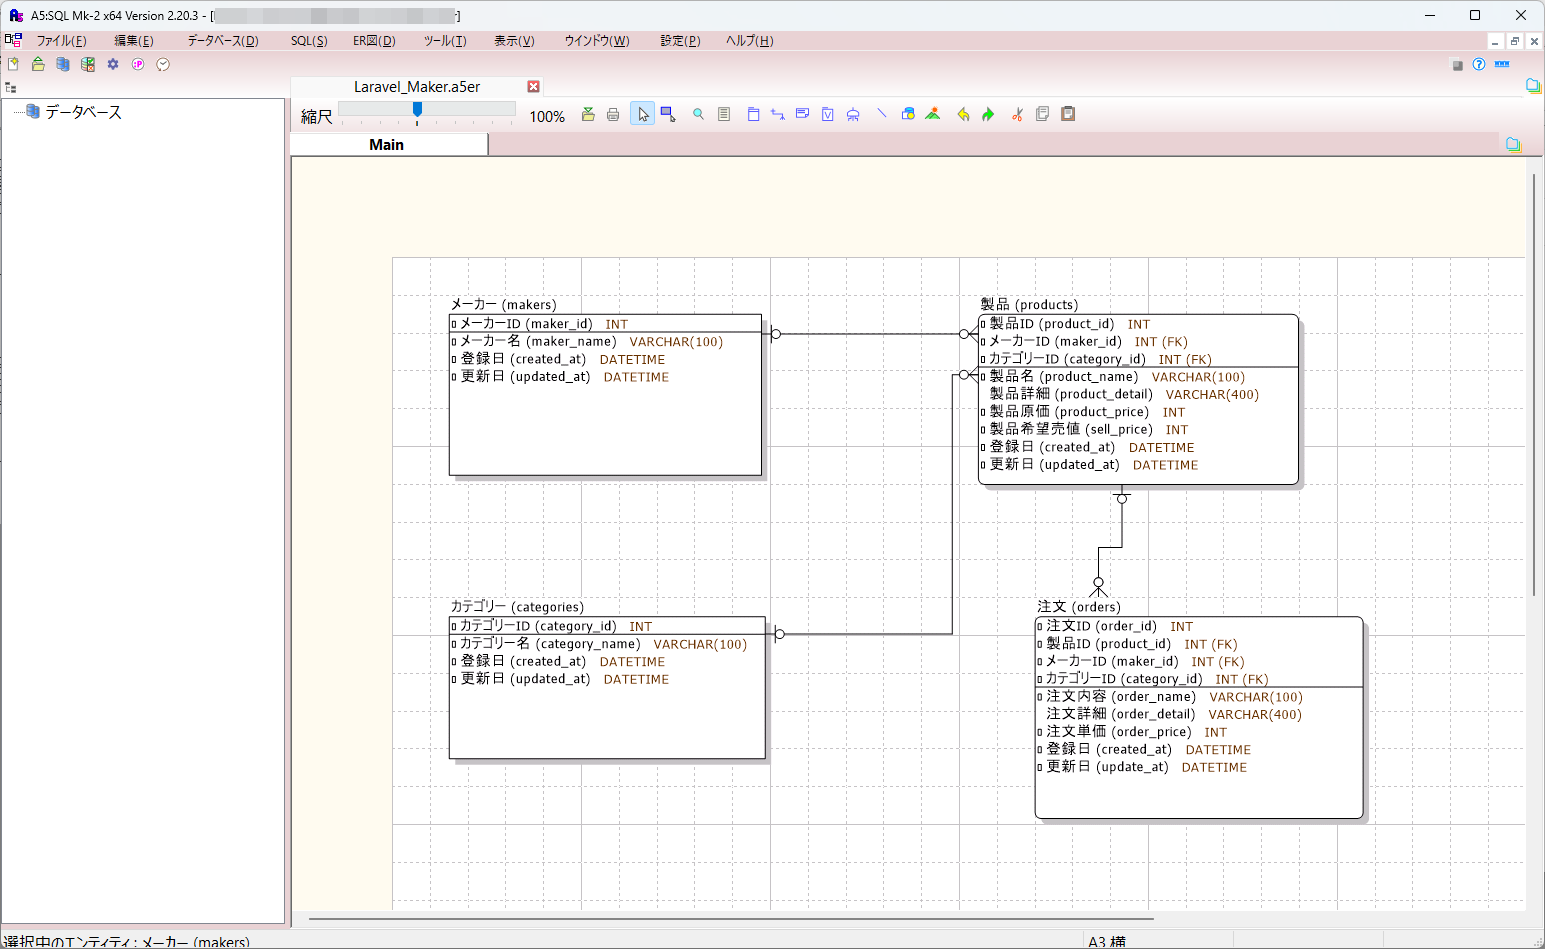Image resolution: width=1545 pixels, height=949 pixels.
Task: Click the print icon in the ER toolbar
Action: pyautogui.click(x=613, y=115)
